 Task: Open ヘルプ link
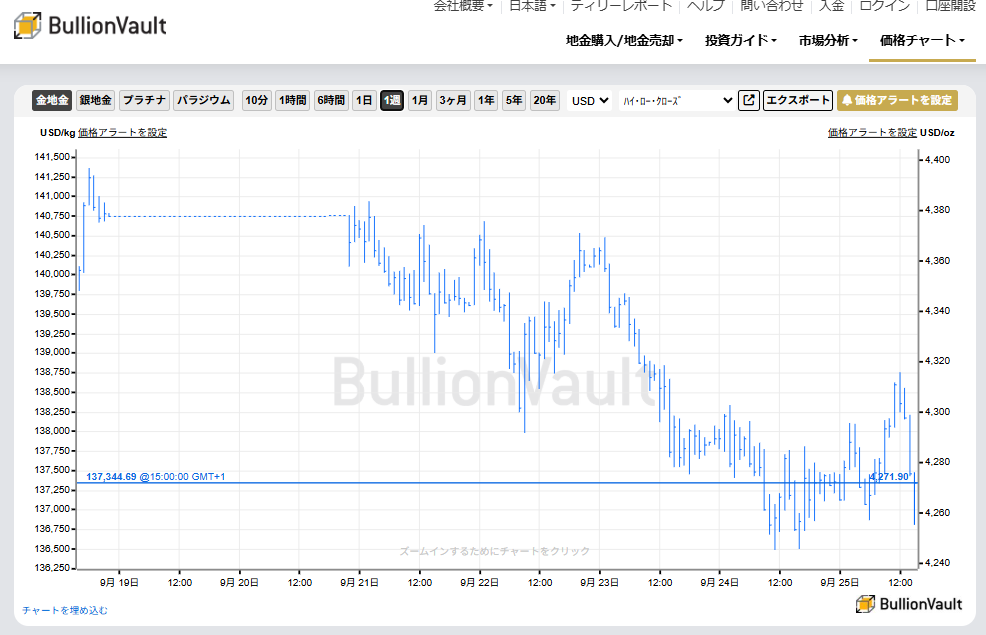click(706, 6)
